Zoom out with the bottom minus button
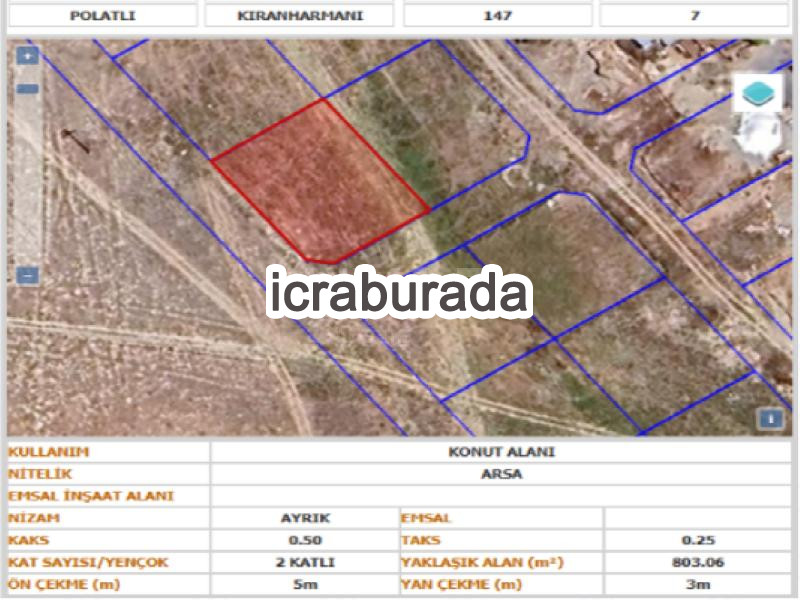Viewport: 800px width, 600px height. click(x=28, y=276)
